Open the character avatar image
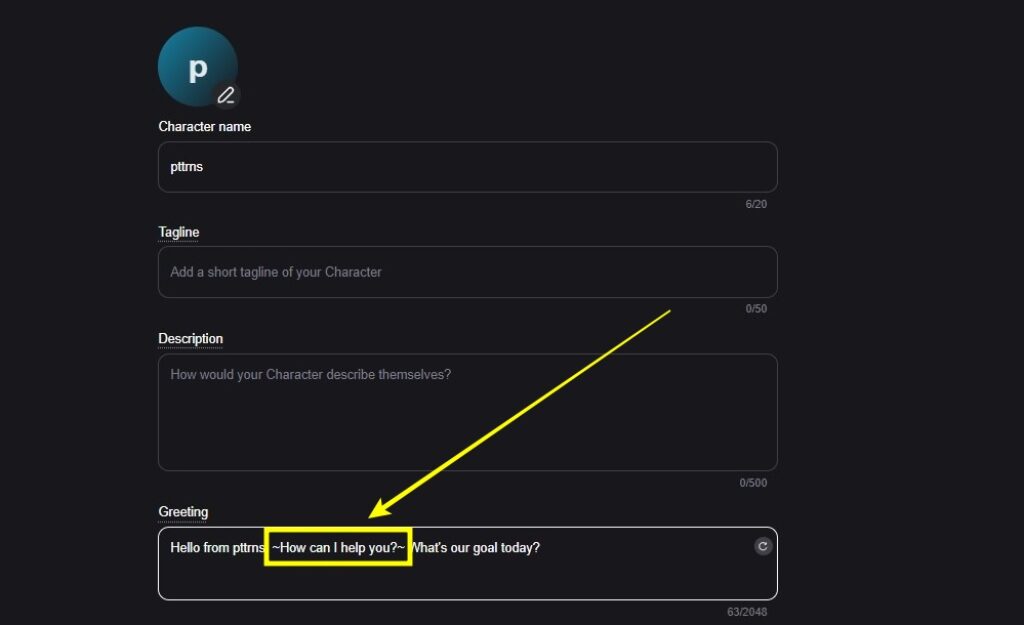The image size is (1024, 625). [x=197, y=67]
